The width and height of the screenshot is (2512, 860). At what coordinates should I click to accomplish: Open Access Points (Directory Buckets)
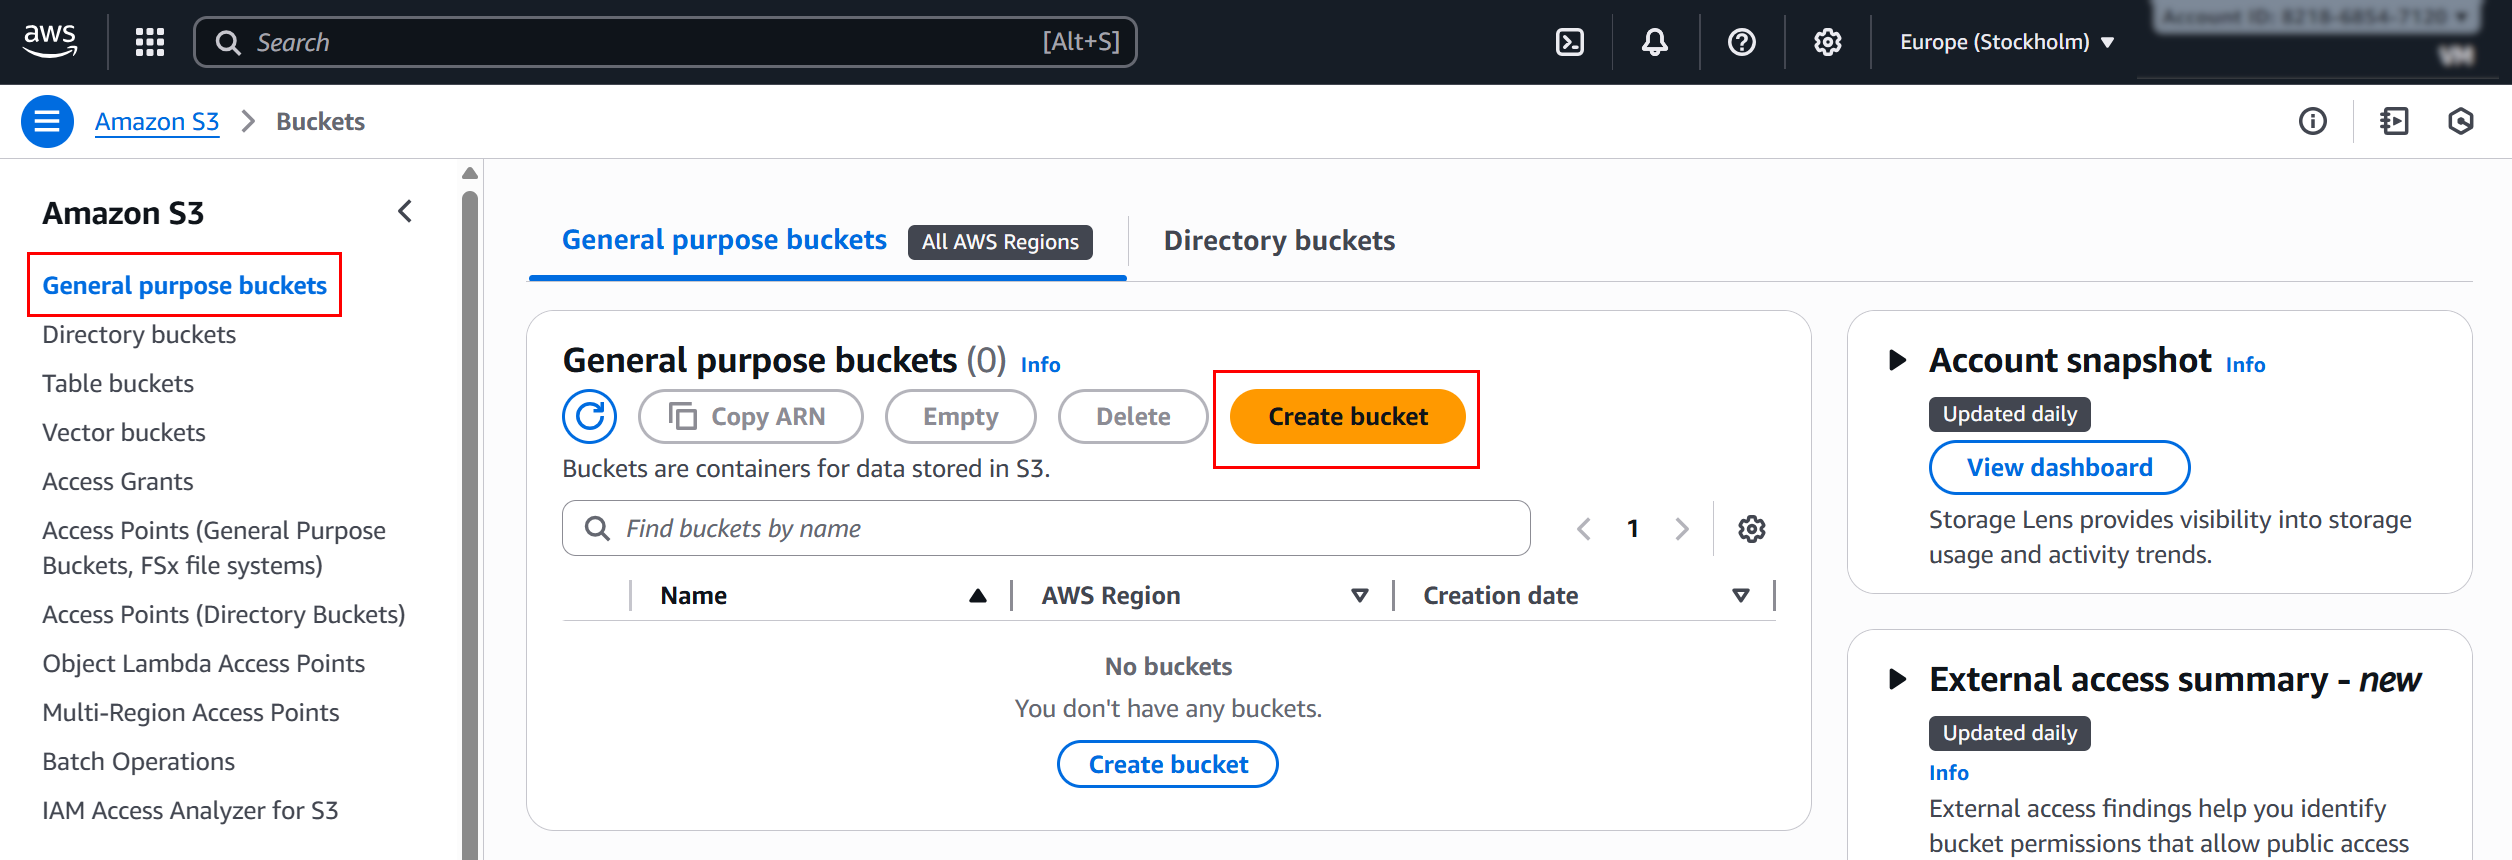(224, 614)
